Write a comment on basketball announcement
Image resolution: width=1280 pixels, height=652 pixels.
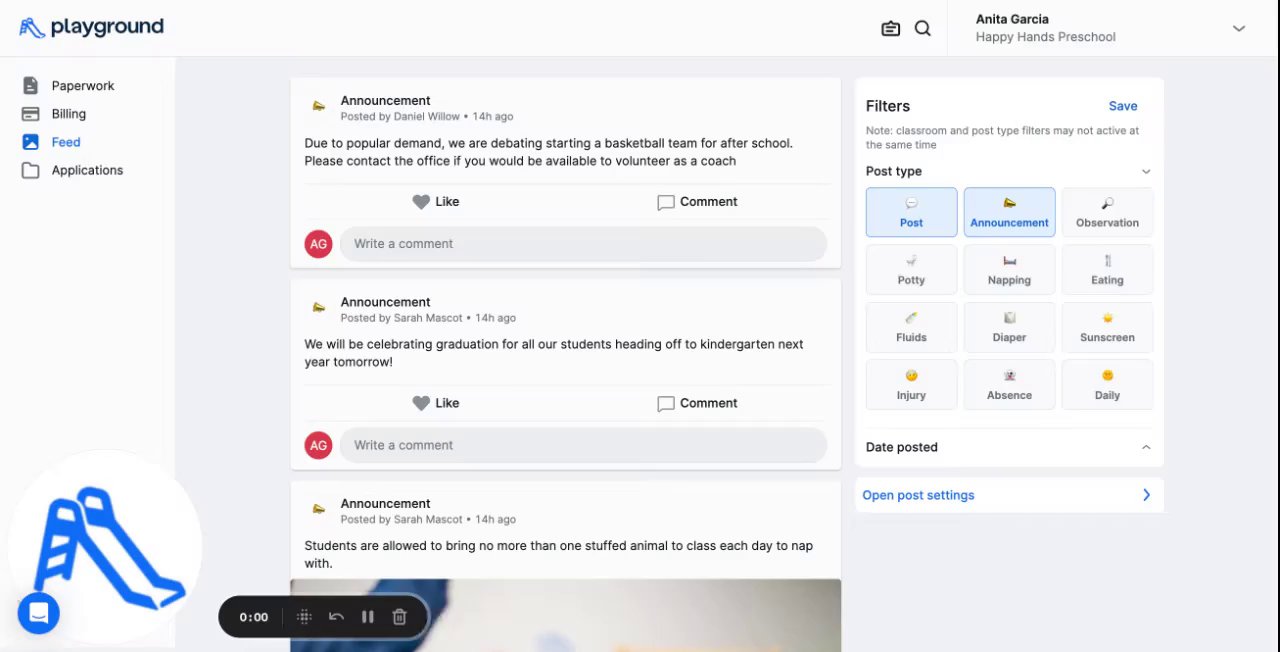(x=583, y=244)
